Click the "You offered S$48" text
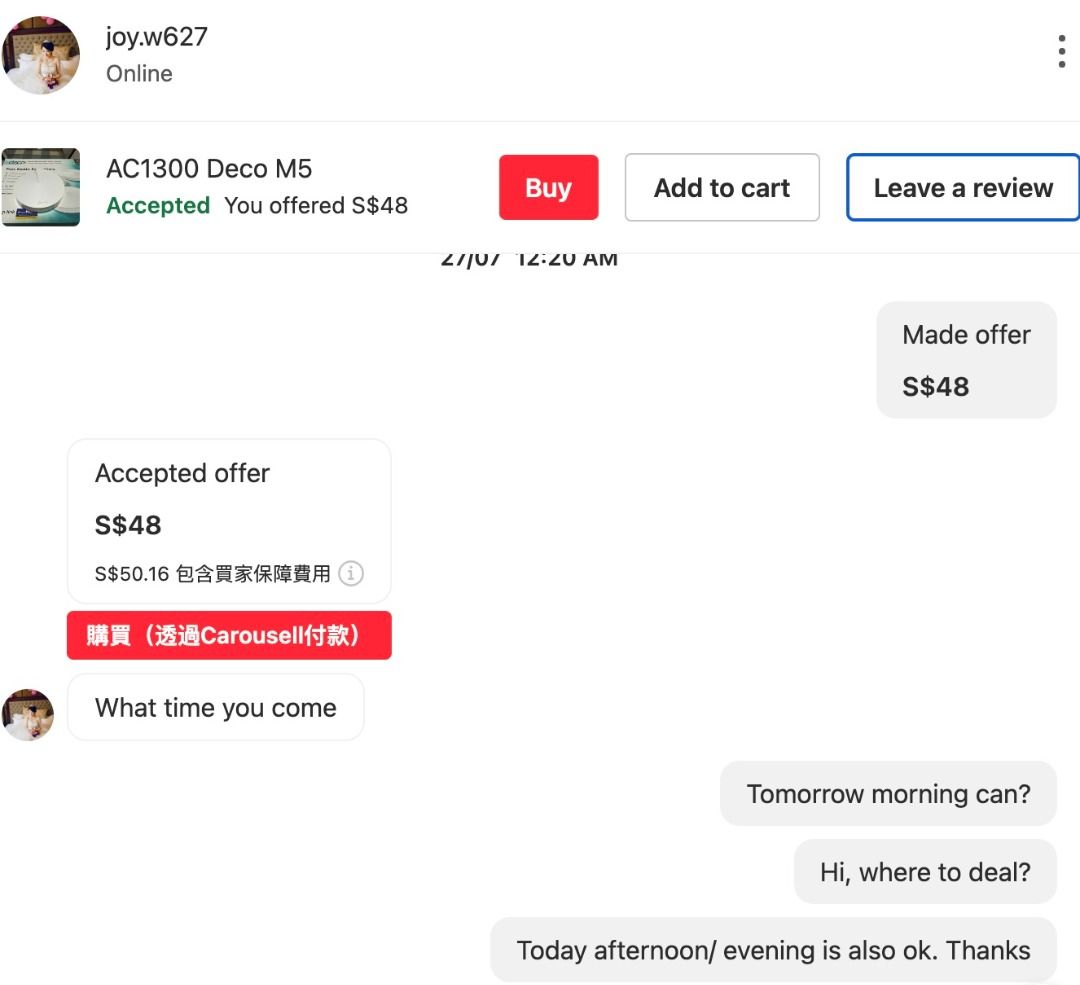 pyautogui.click(x=316, y=205)
